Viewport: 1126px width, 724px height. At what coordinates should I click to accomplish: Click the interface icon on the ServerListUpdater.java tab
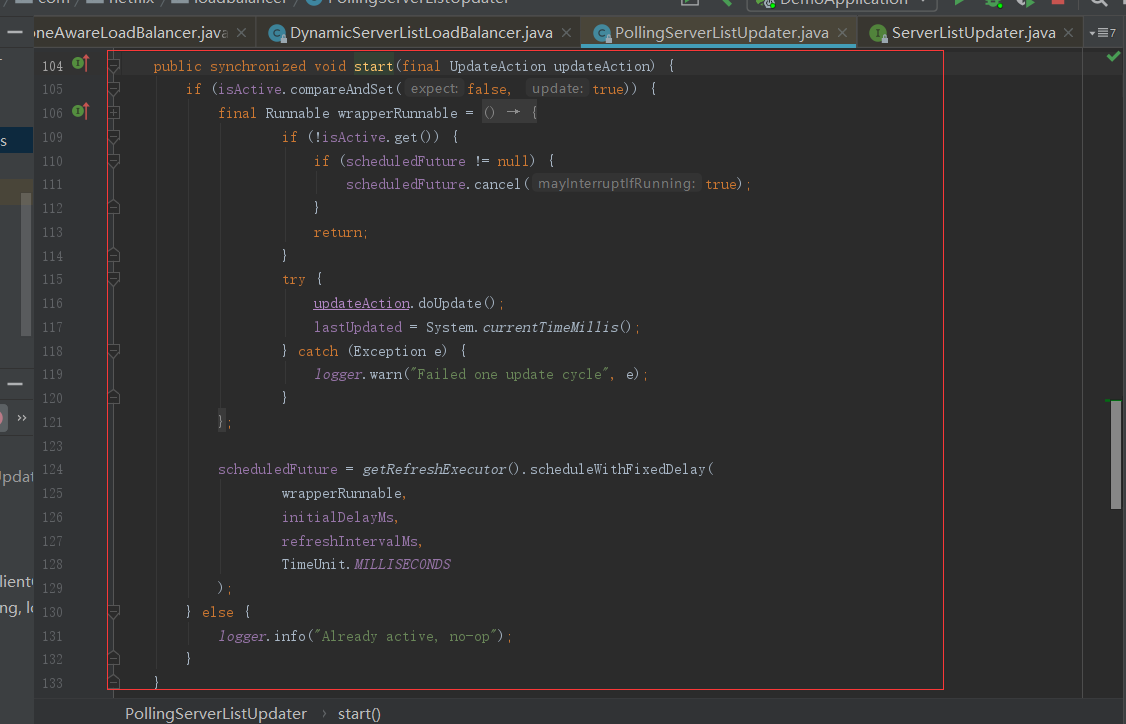pyautogui.click(x=878, y=33)
